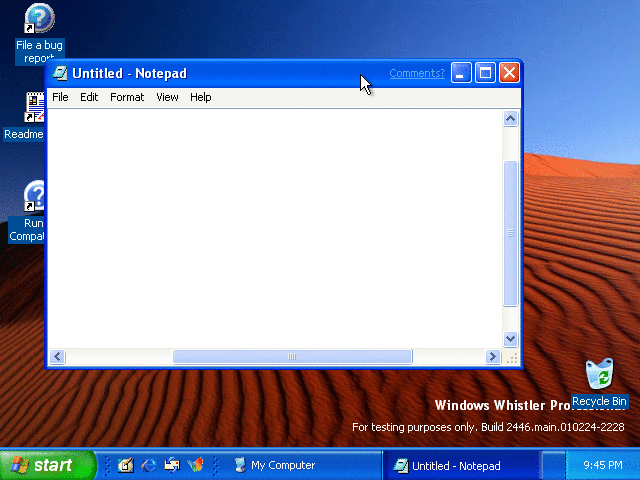Click inside the Notepad text area
This screenshot has width=640, height=480.
click(275, 229)
